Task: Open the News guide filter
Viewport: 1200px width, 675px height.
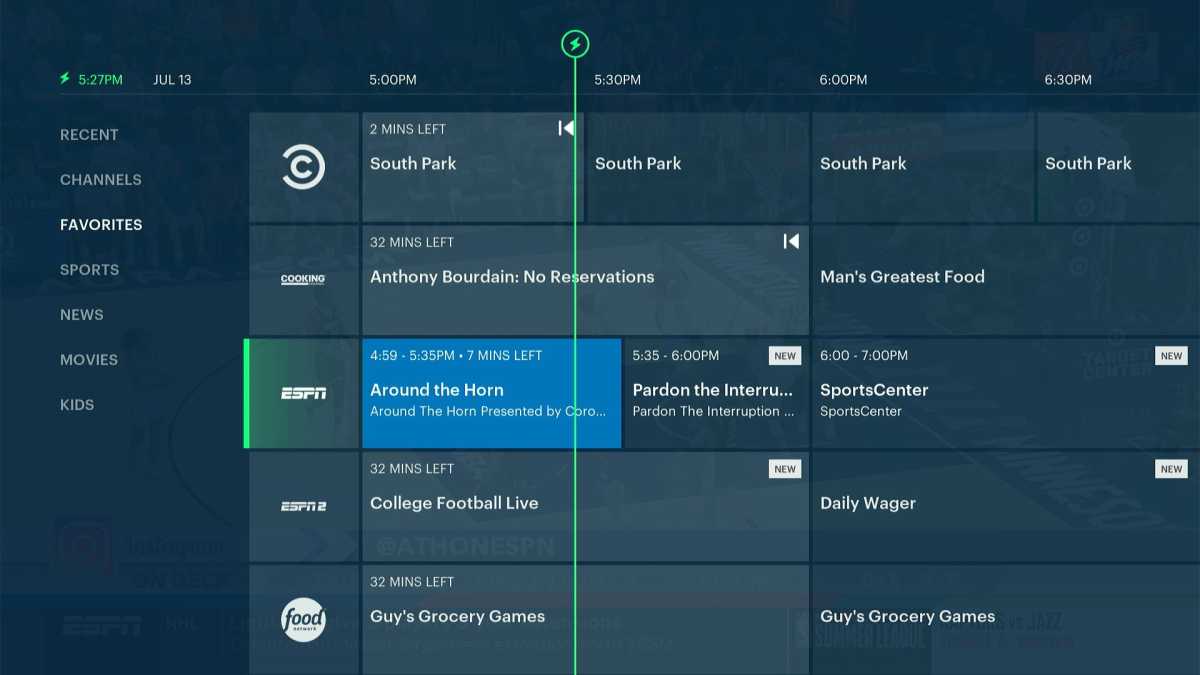Action: pyautogui.click(x=82, y=315)
